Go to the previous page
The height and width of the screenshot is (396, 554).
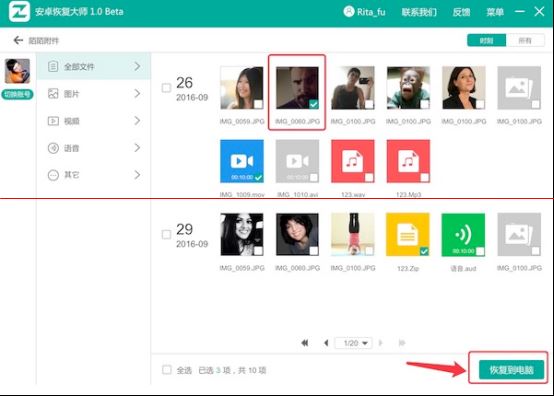coord(326,343)
